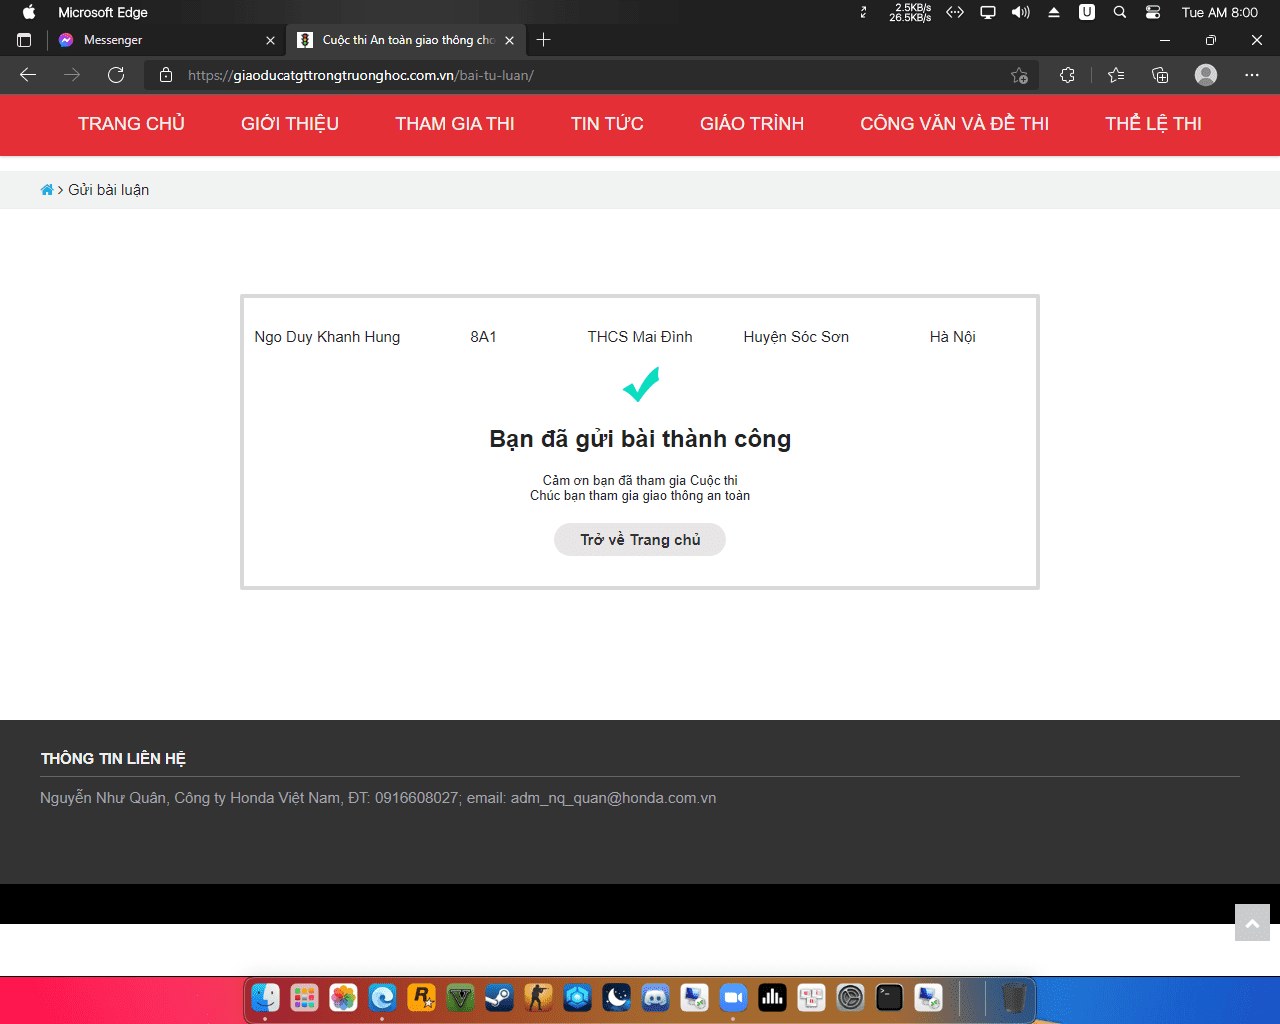This screenshot has height=1024, width=1280.
Task: Click the back-to-top arrow button
Action: point(1252,923)
